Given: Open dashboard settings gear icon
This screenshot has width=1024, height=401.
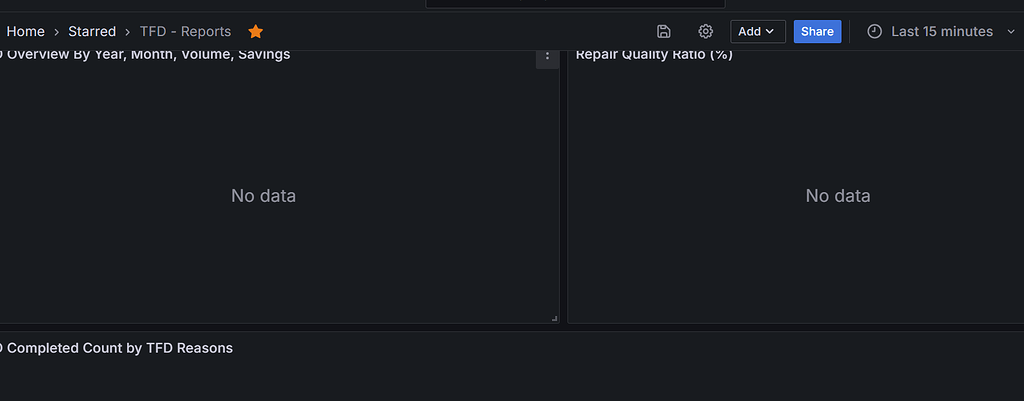Looking at the screenshot, I should point(706,32).
